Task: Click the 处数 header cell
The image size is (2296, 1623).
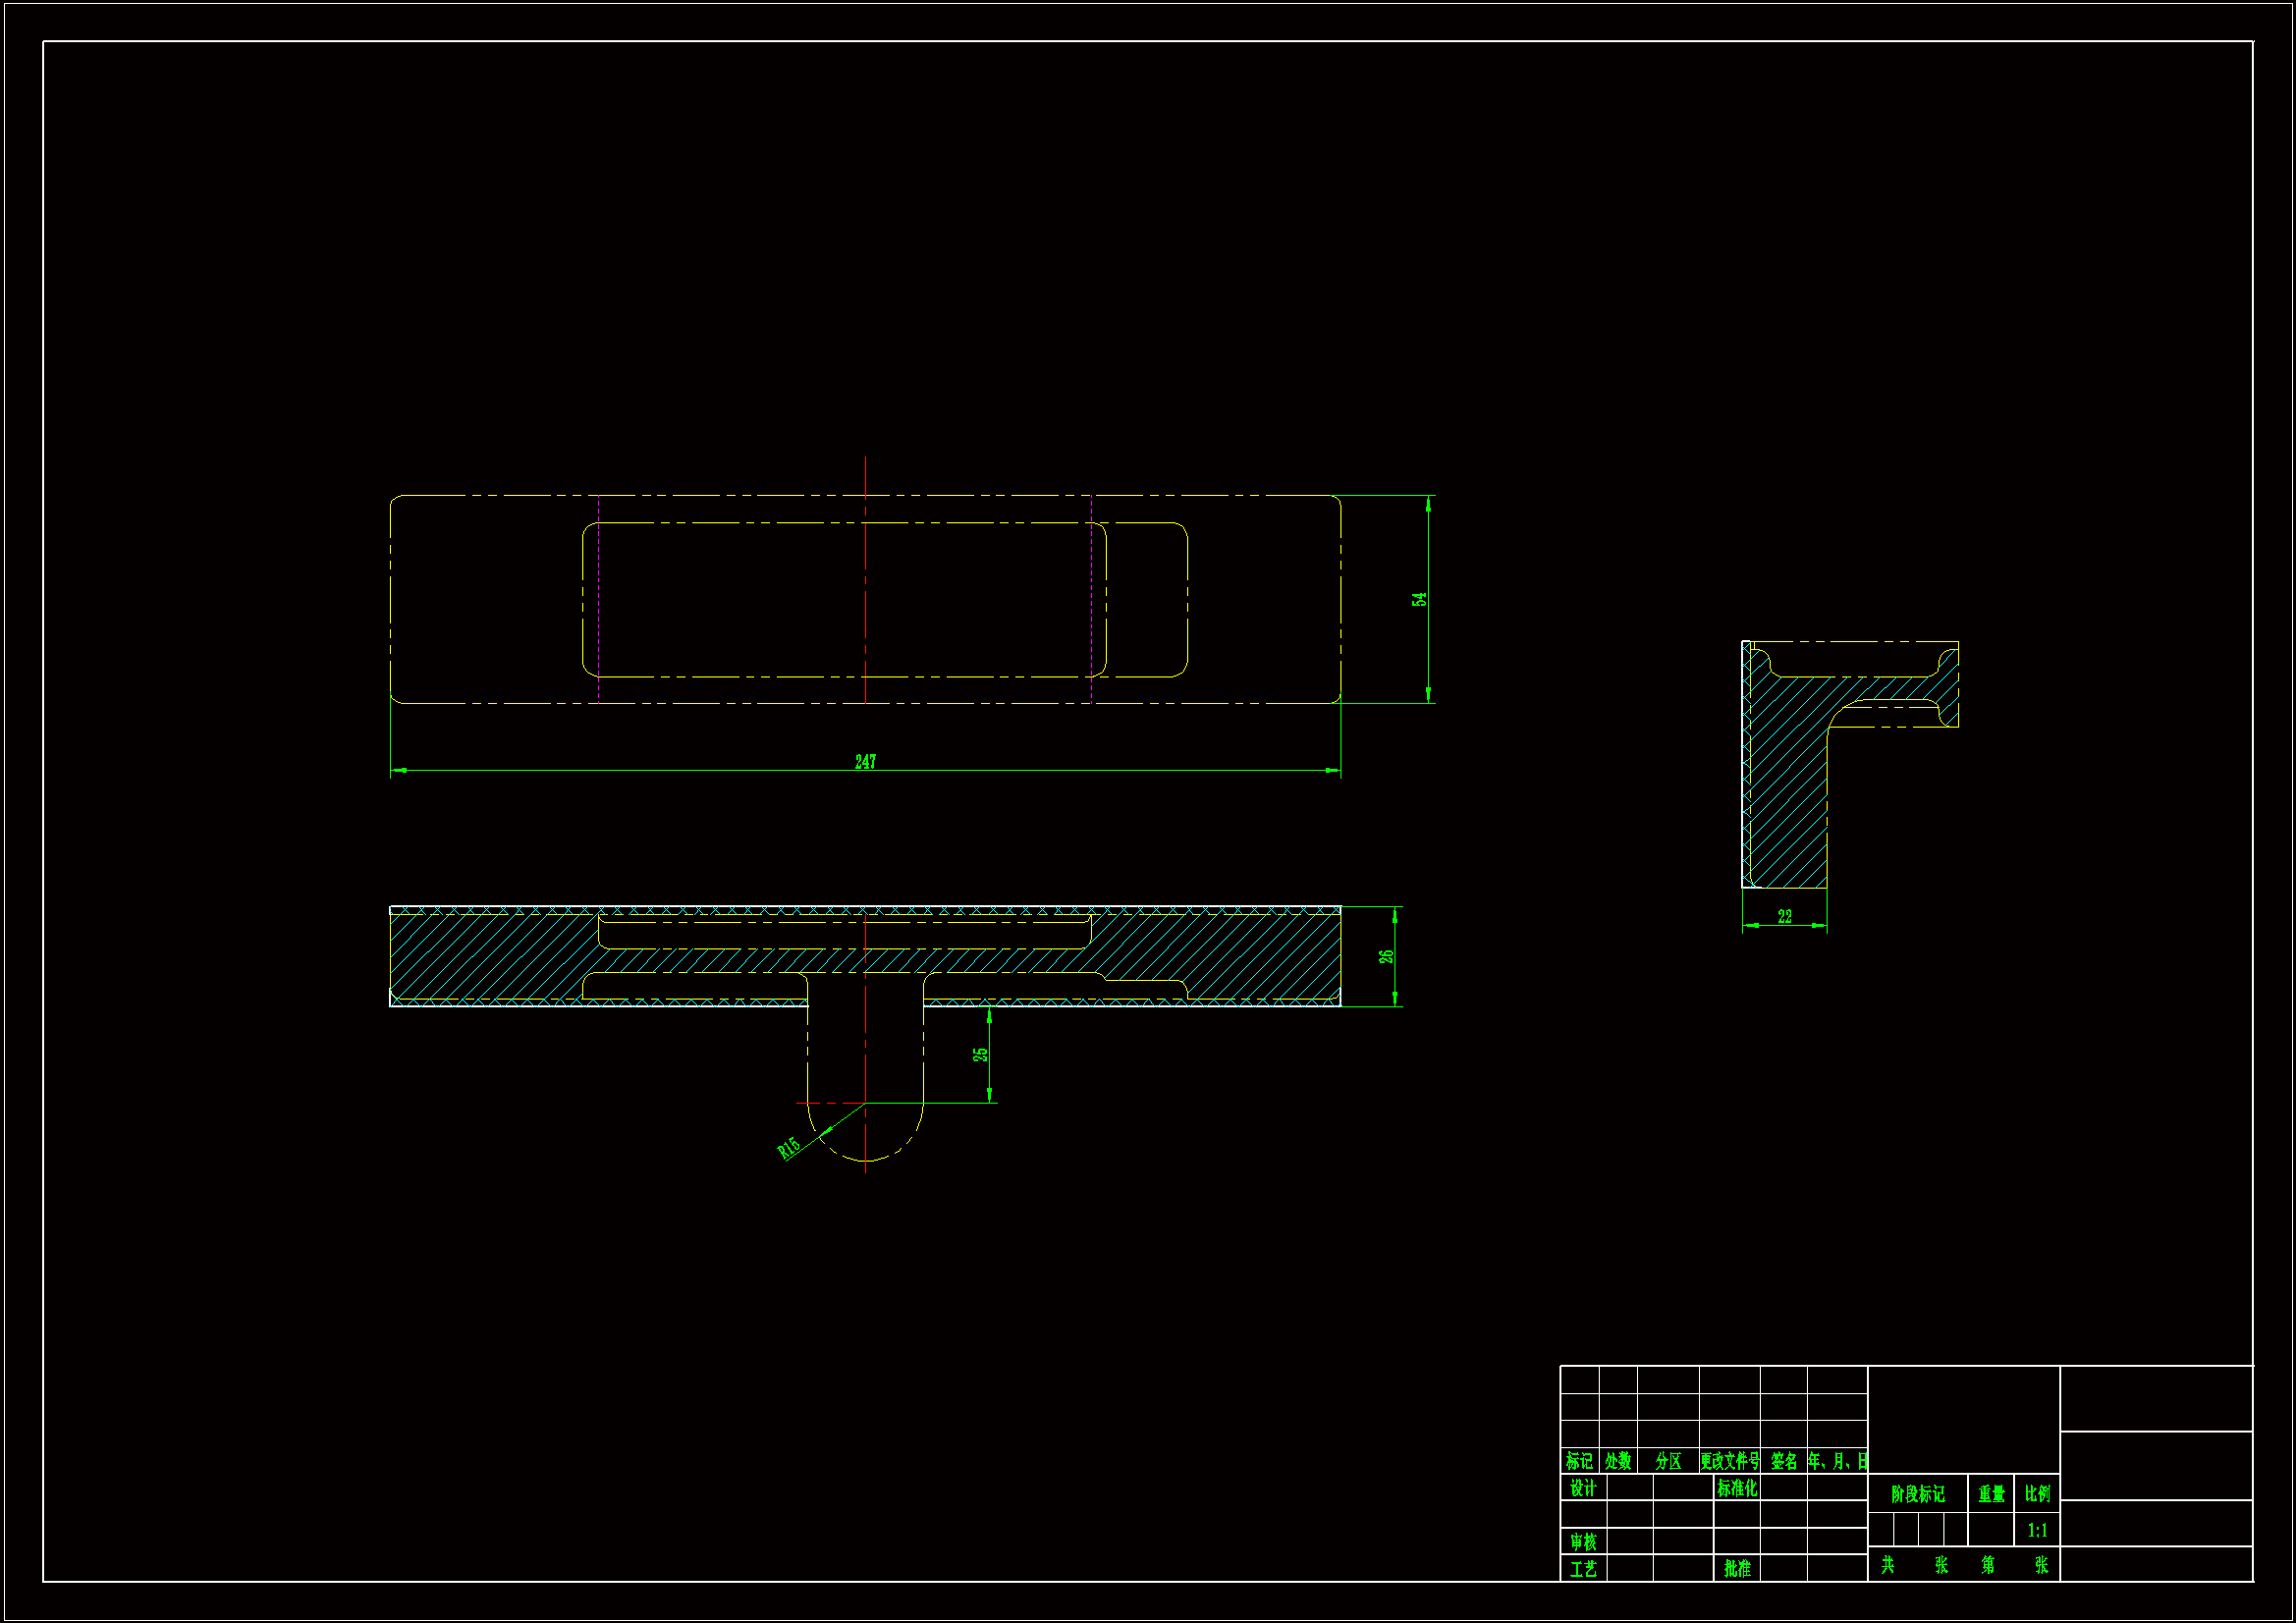Action: point(1618,1461)
